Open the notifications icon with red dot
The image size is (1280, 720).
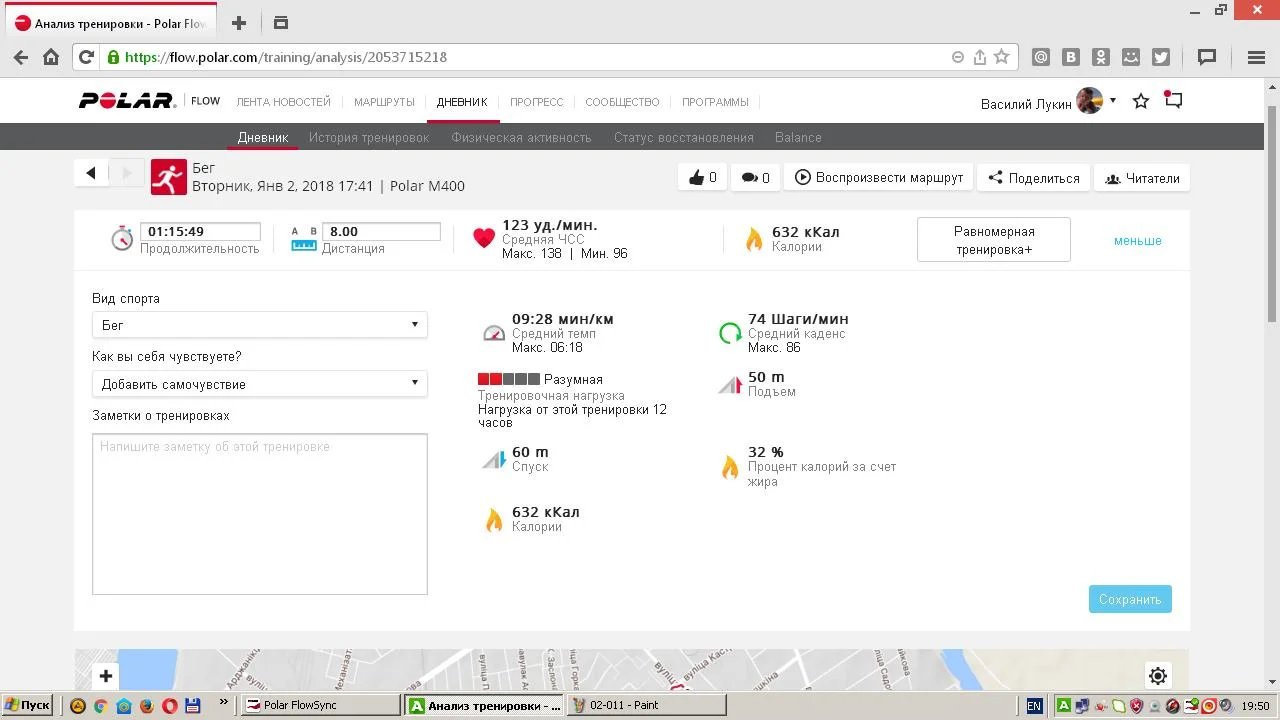tap(1173, 100)
